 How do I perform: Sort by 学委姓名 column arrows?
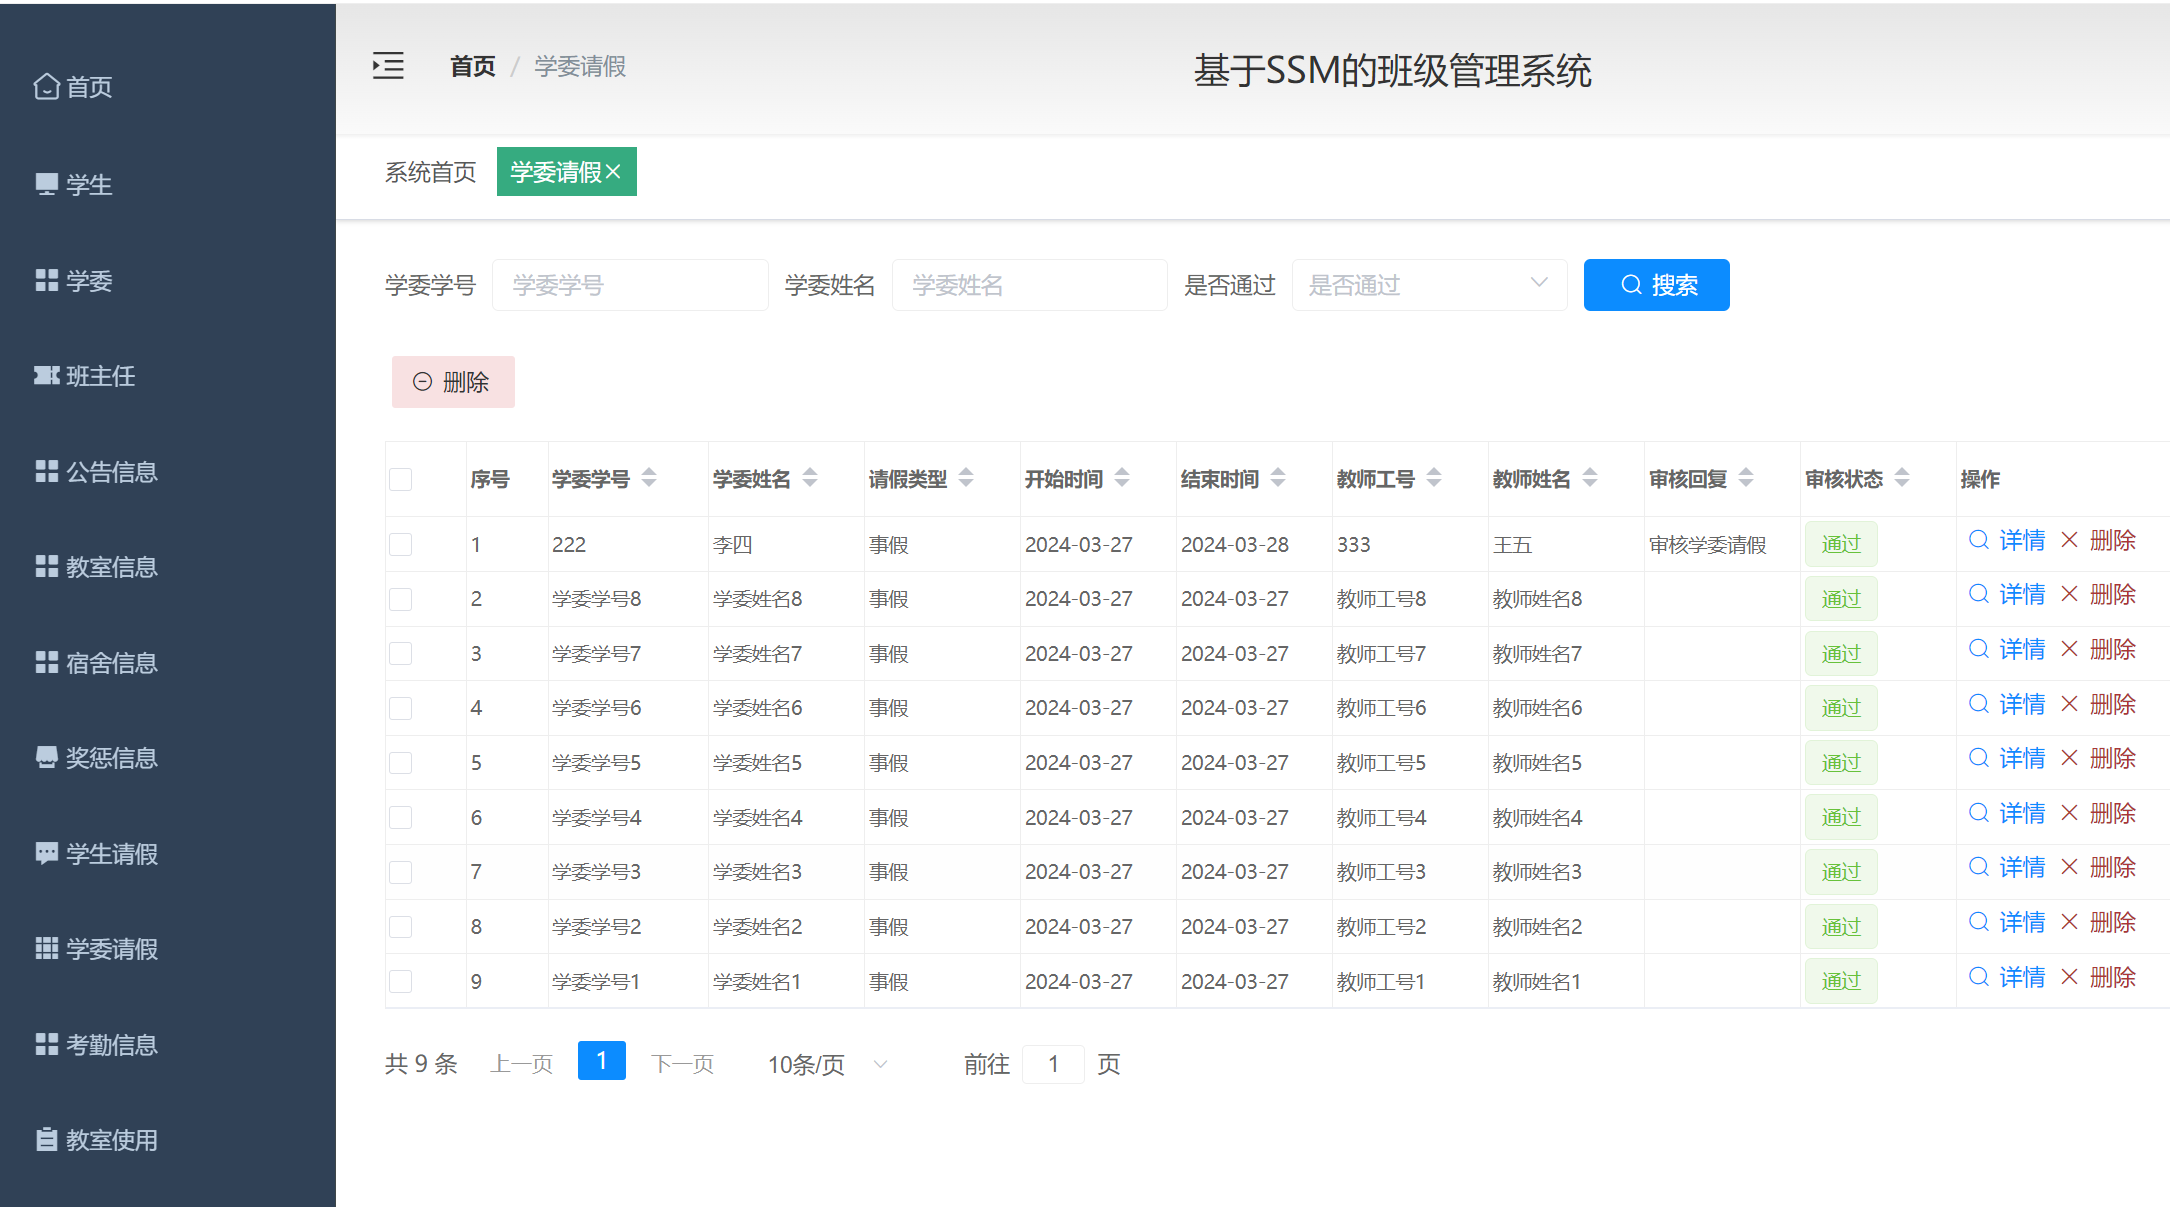[810, 478]
